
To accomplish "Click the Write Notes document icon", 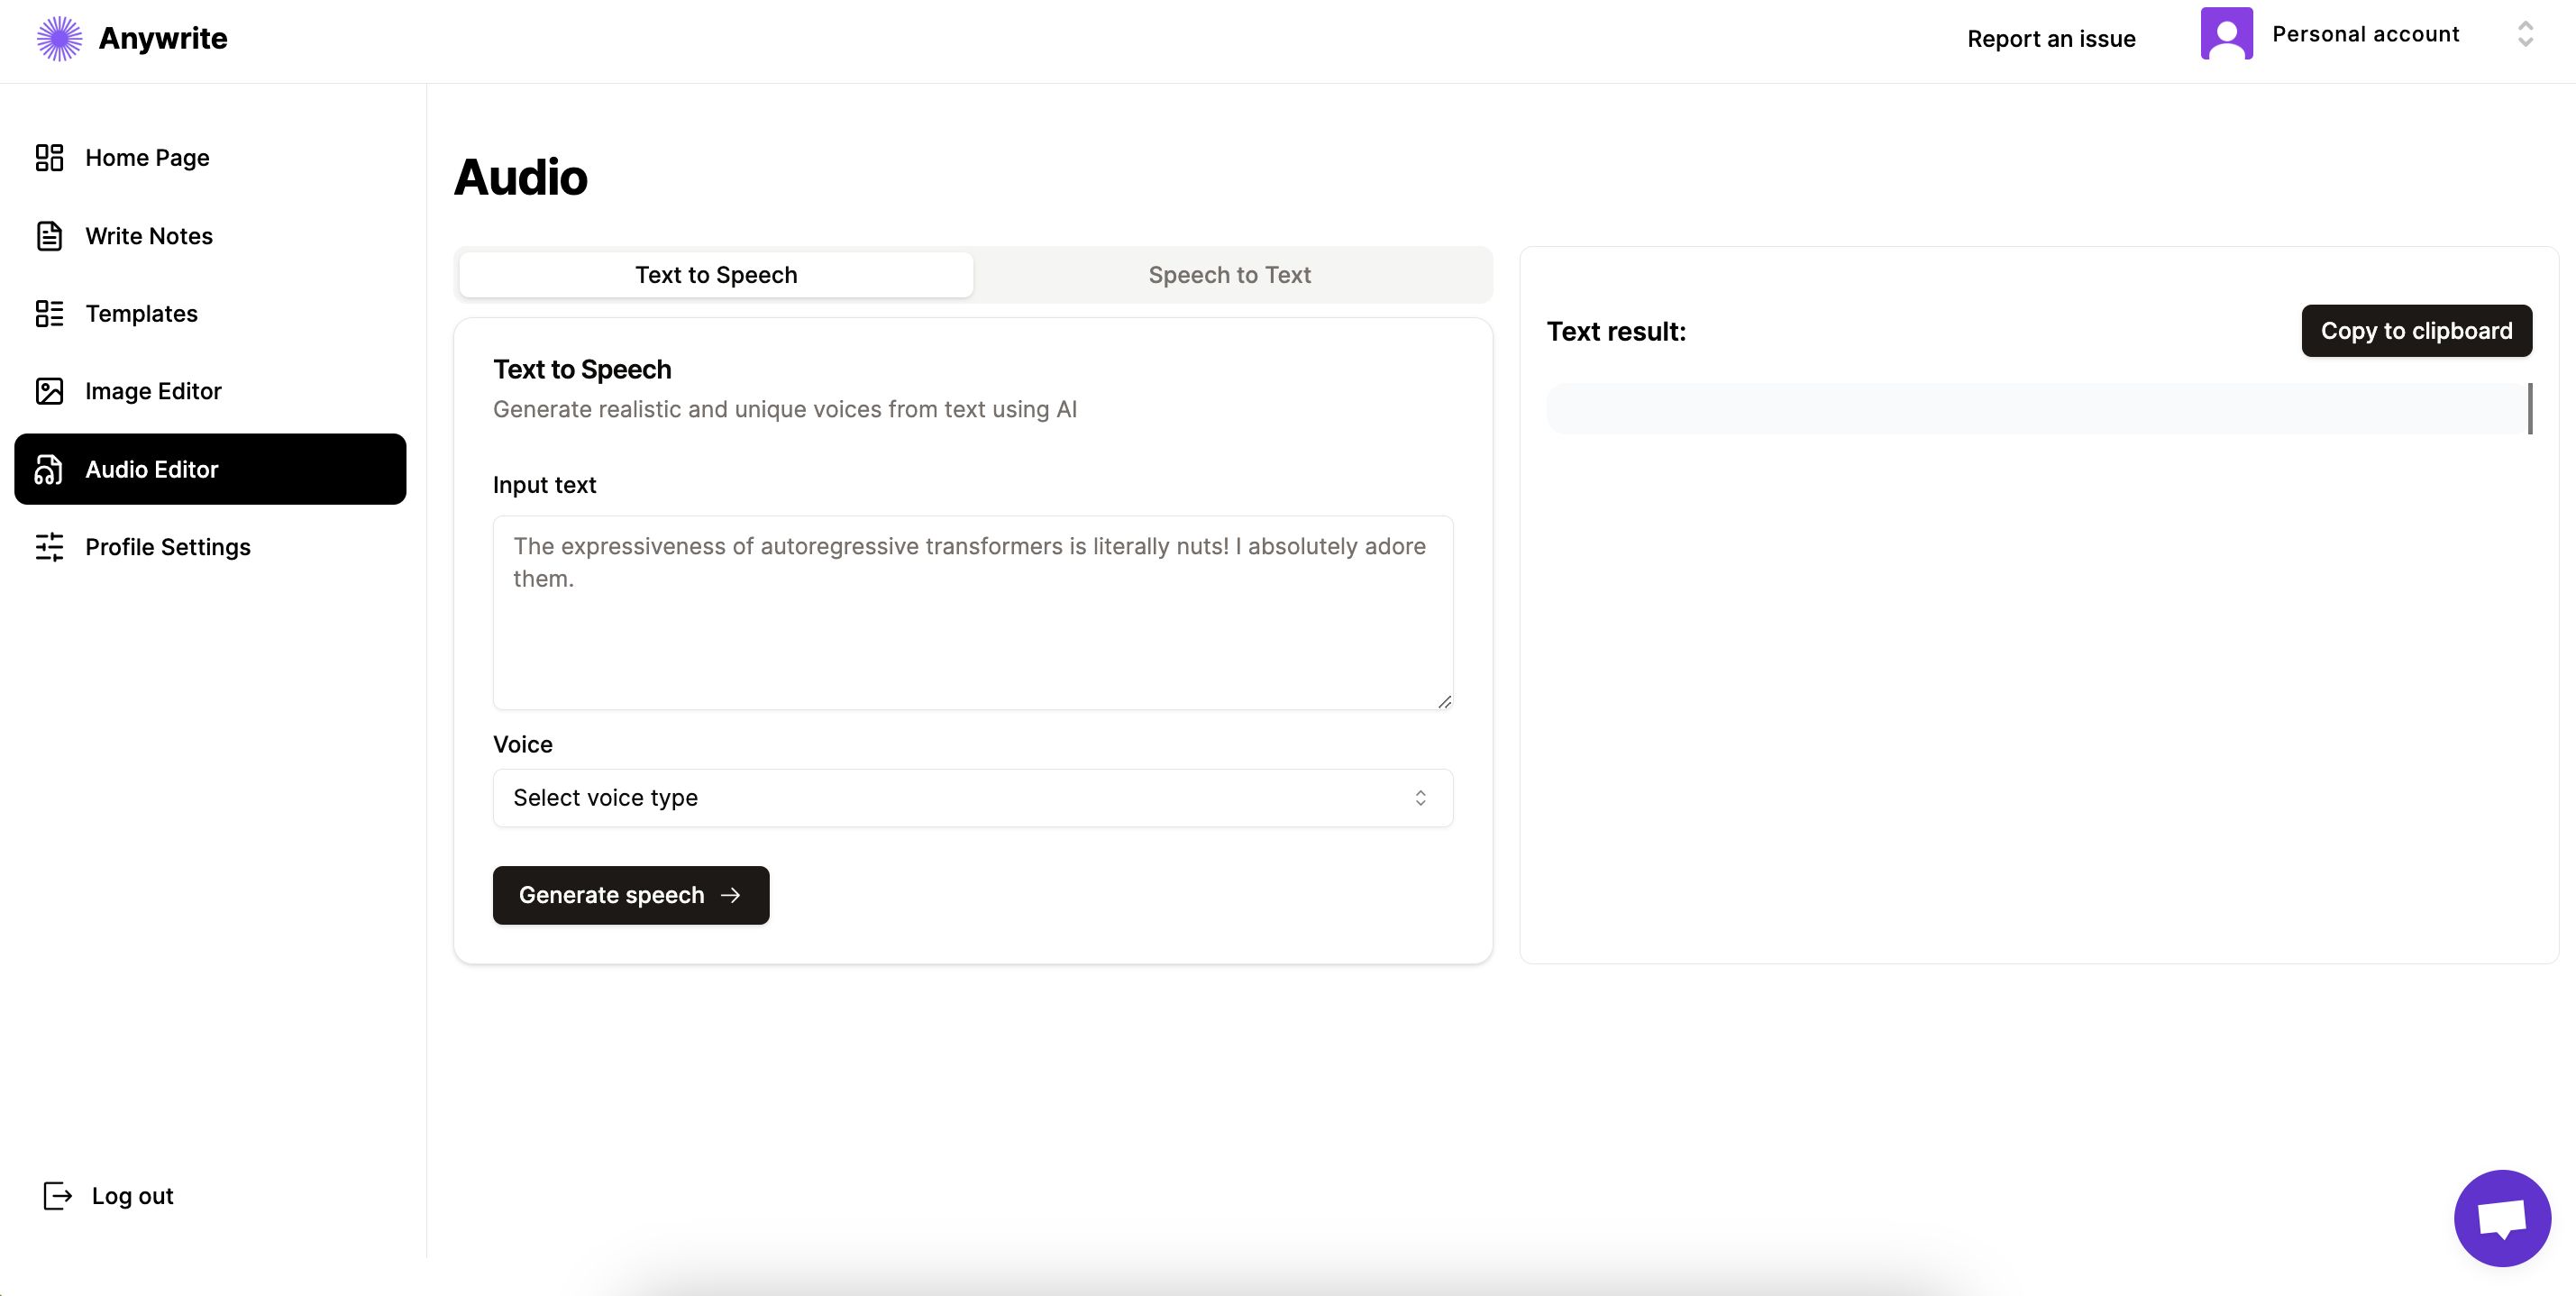I will [49, 236].
